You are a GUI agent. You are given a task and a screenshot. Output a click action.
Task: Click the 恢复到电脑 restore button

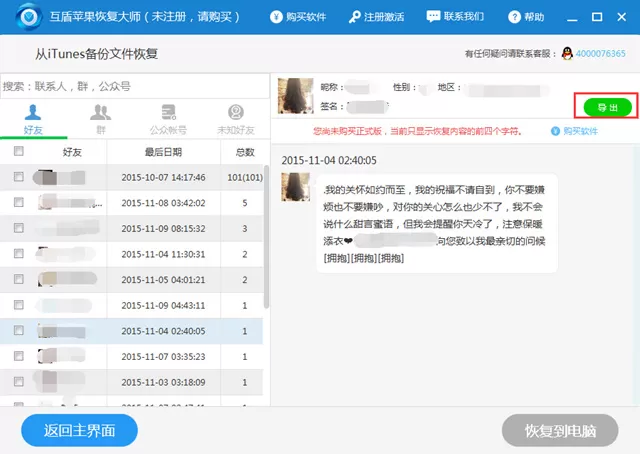(x=560, y=430)
